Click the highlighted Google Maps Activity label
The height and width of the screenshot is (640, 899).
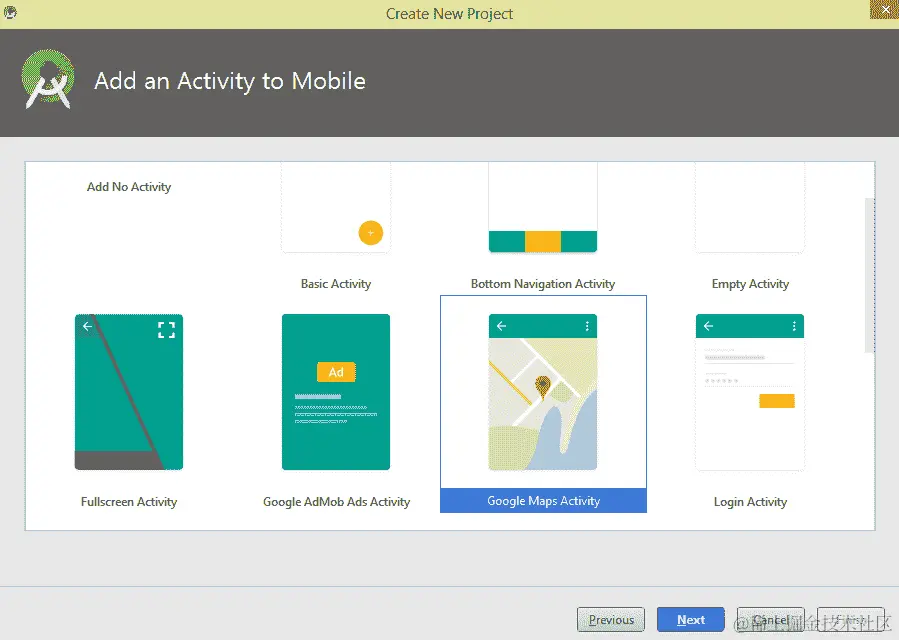(544, 501)
